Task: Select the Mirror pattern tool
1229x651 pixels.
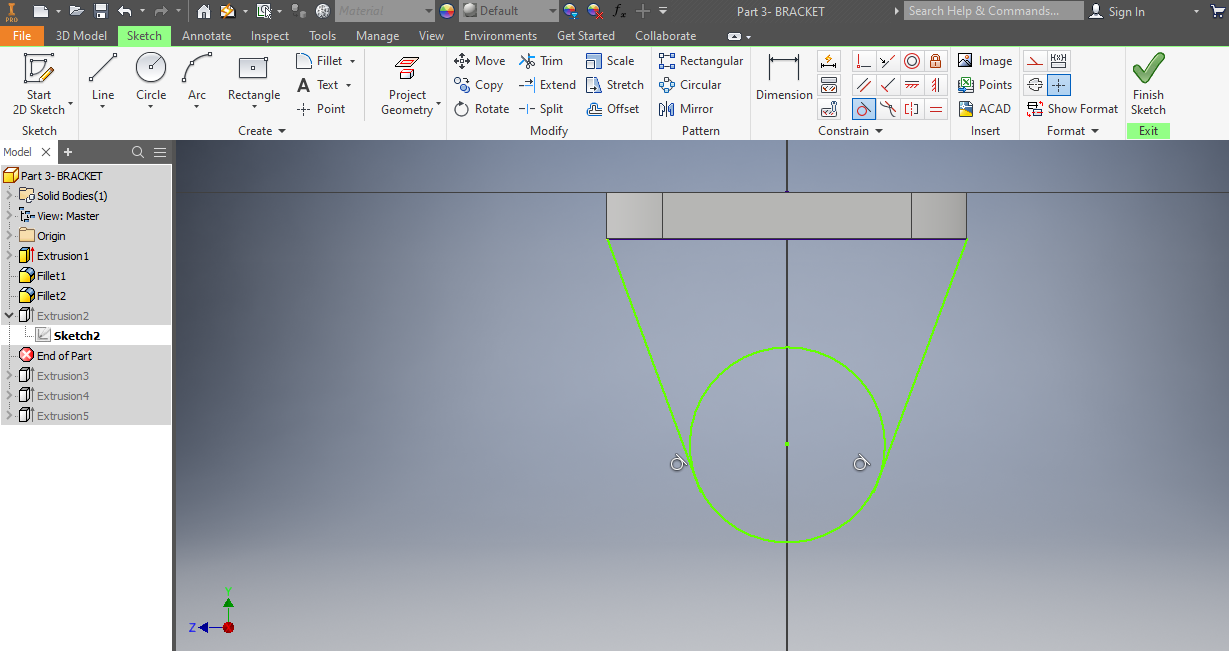Action: pos(686,108)
